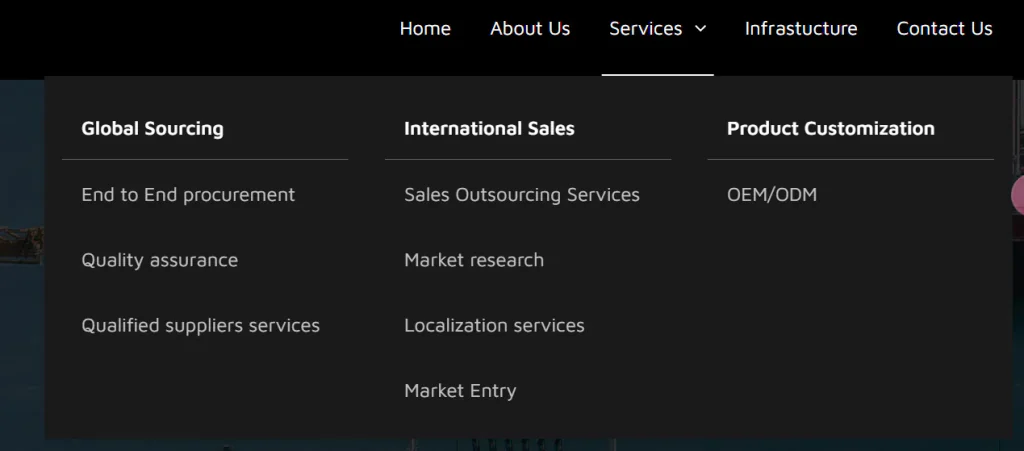1024x451 pixels.
Task: Choose Market Entry in the submenu
Action: click(460, 391)
